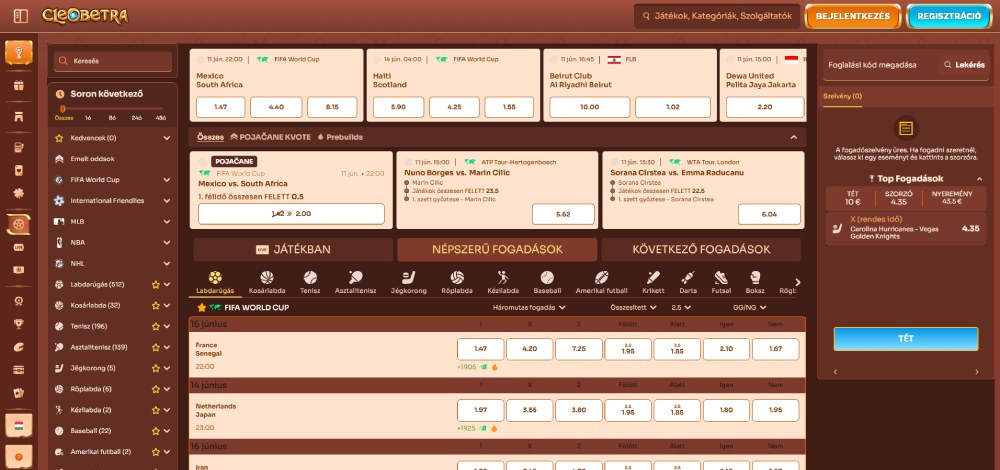Choose the Baseball sport icon
Image resolution: width=1000 pixels, height=470 pixels.
[x=547, y=277]
